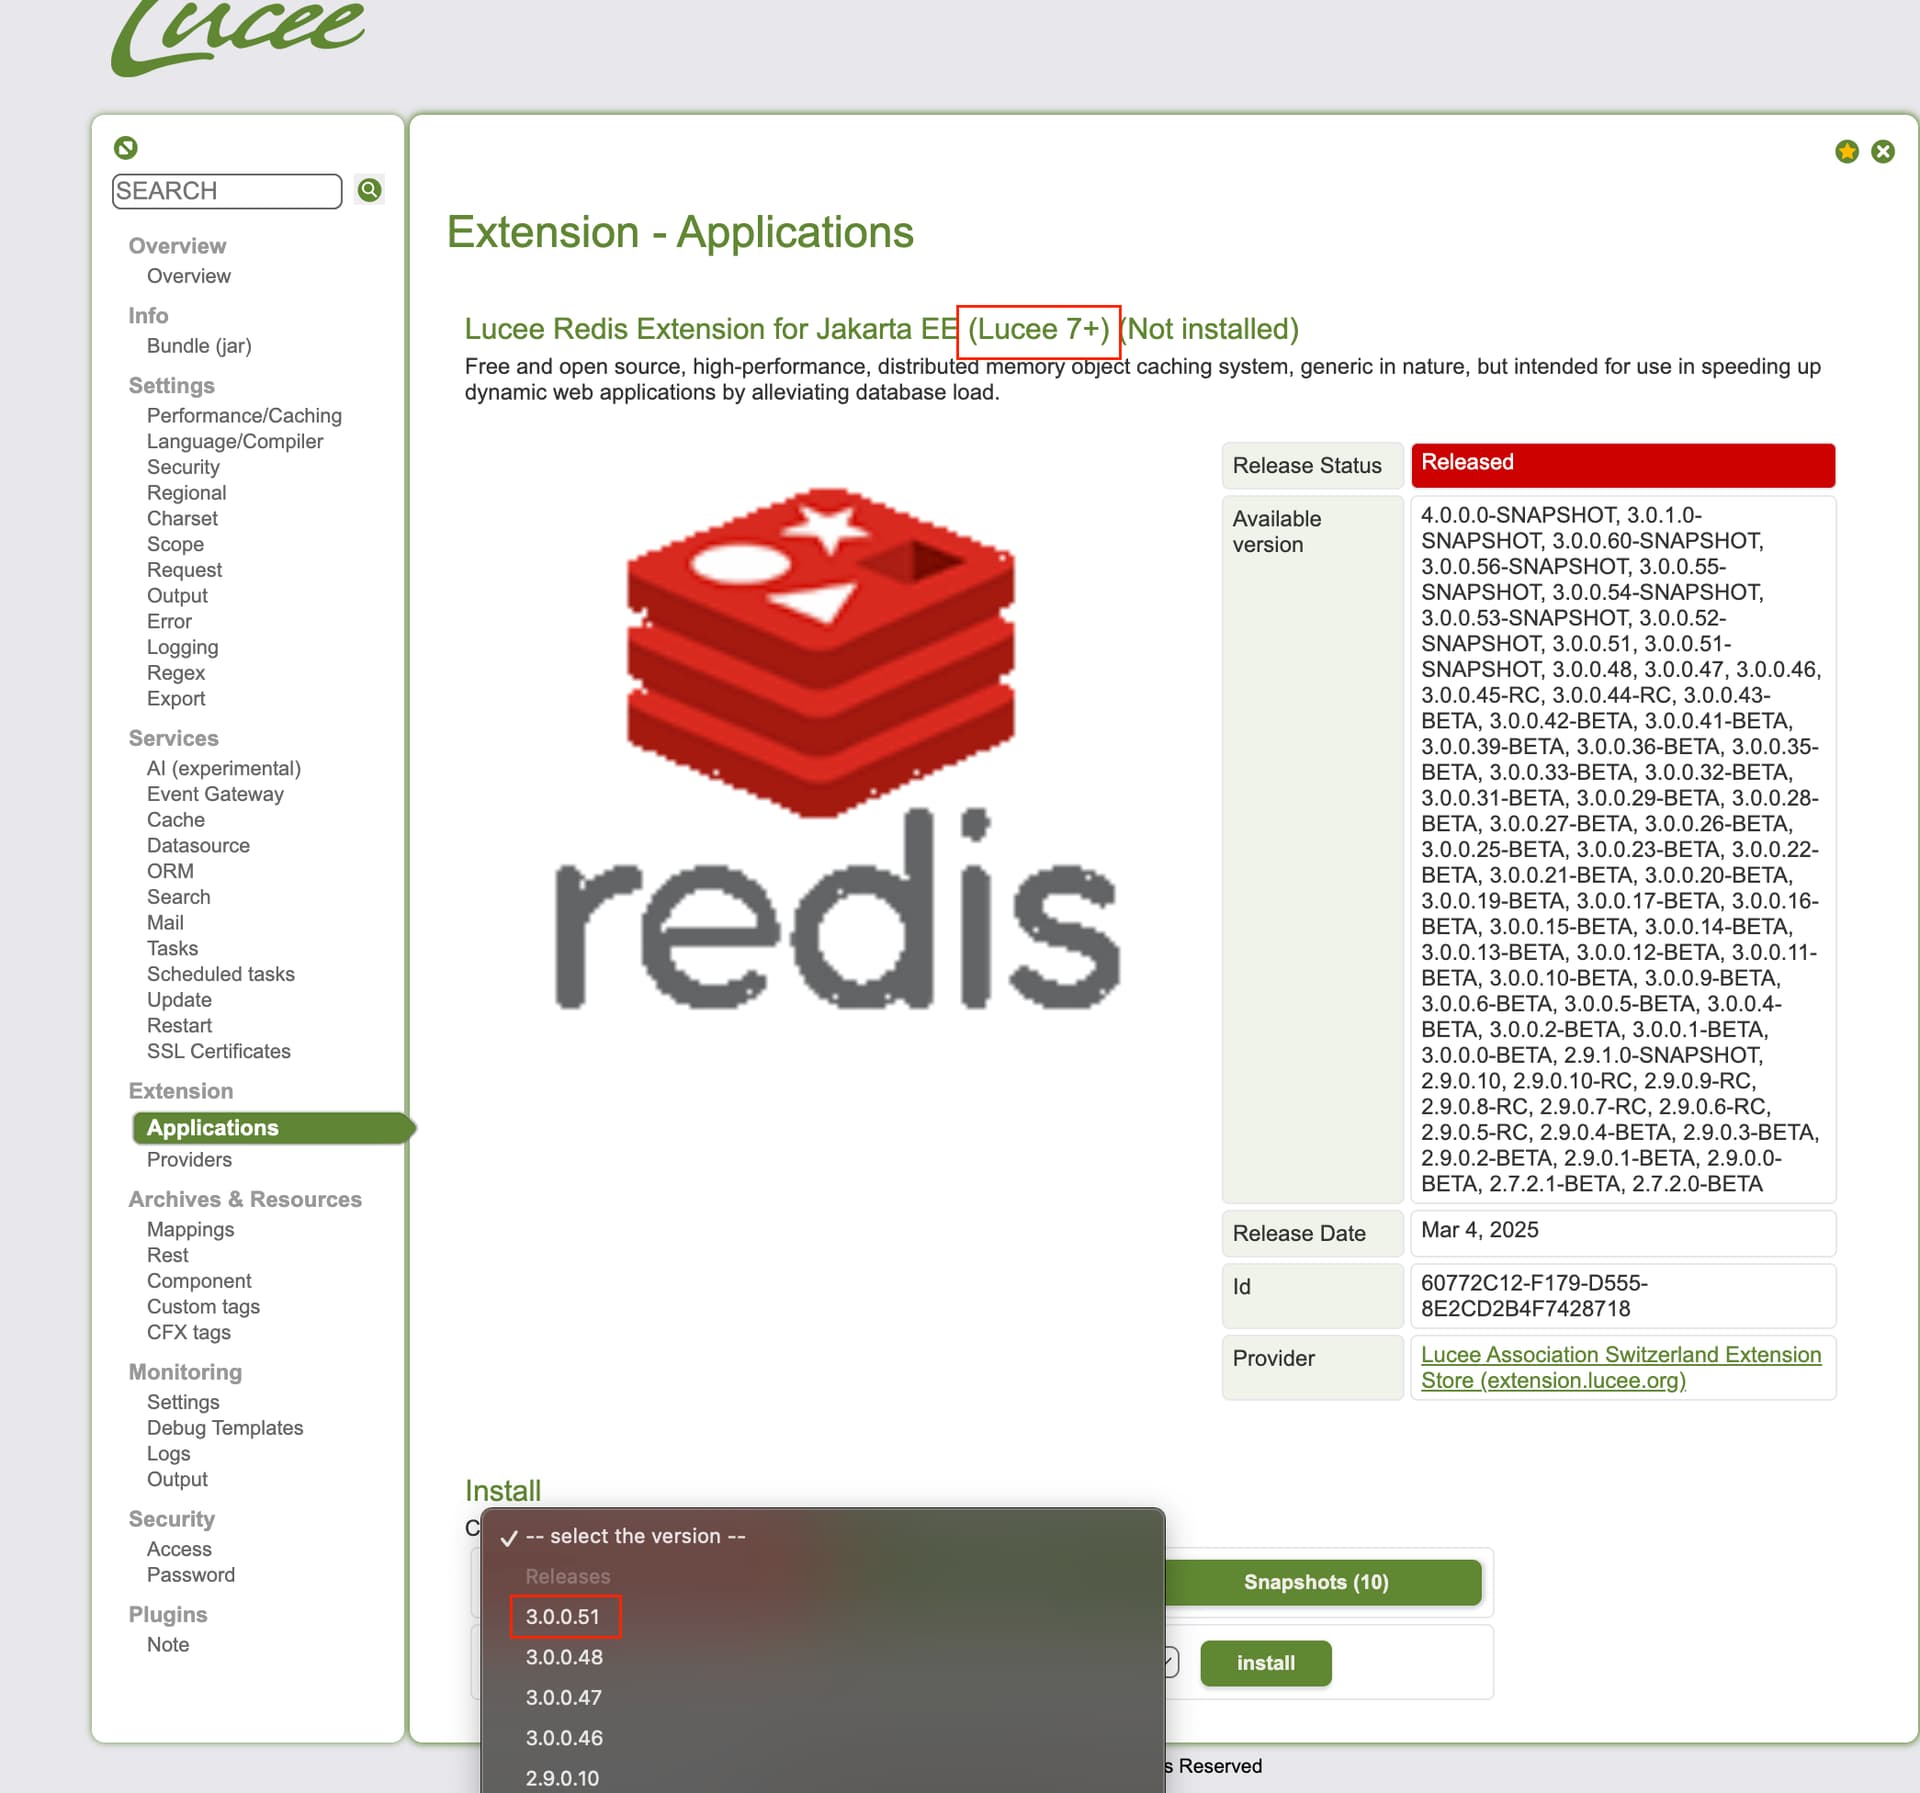1920x1793 pixels.
Task: Select the "-- select the version --" option
Action: (636, 1536)
